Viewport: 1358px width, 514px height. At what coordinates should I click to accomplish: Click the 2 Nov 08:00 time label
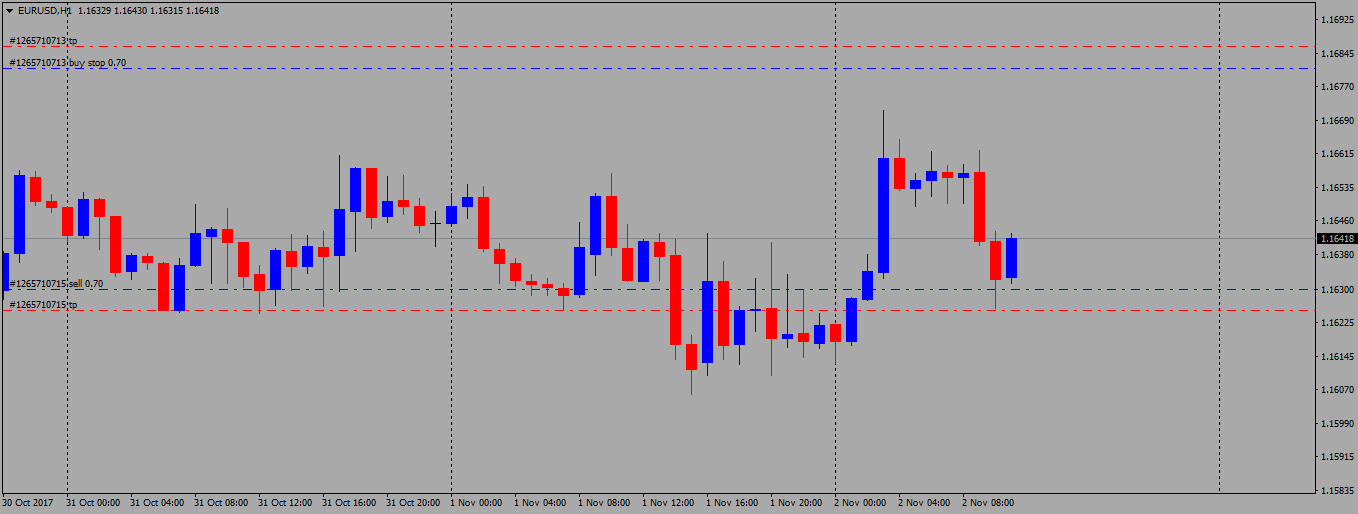click(988, 503)
